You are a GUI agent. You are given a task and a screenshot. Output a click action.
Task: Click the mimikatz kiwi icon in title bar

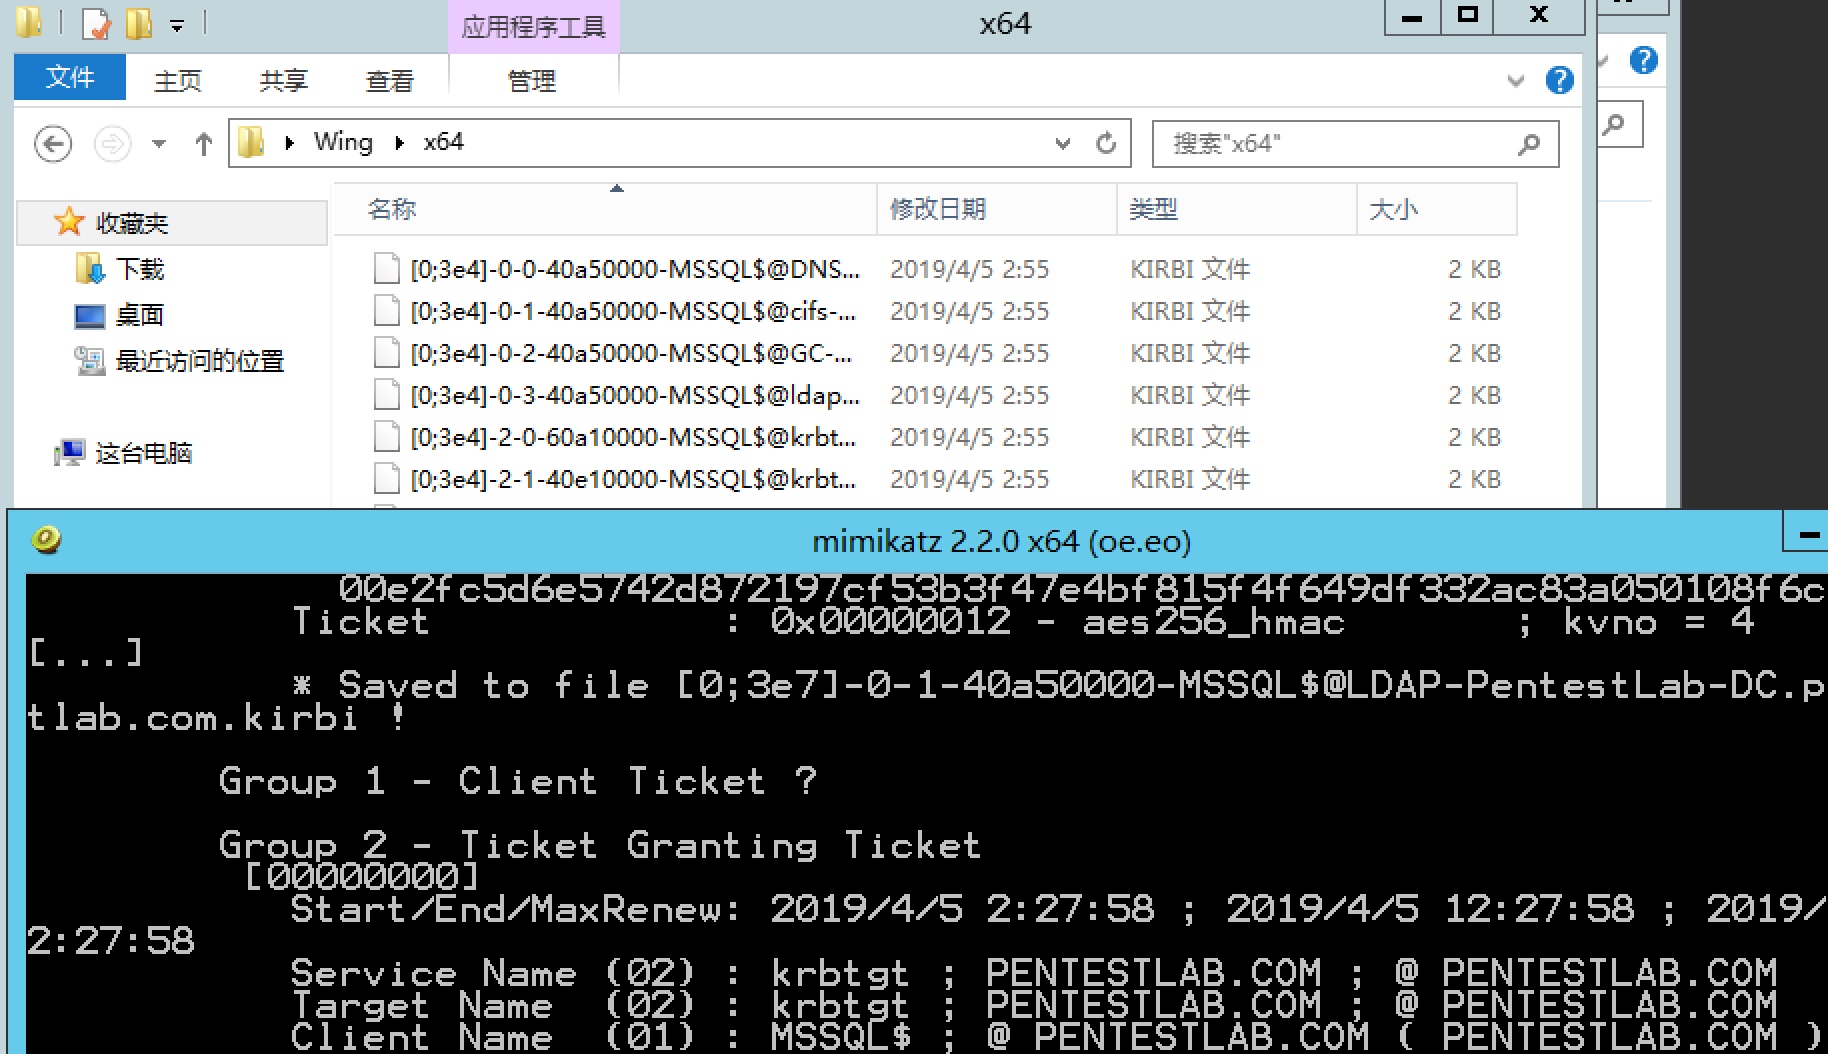pyautogui.click(x=47, y=540)
